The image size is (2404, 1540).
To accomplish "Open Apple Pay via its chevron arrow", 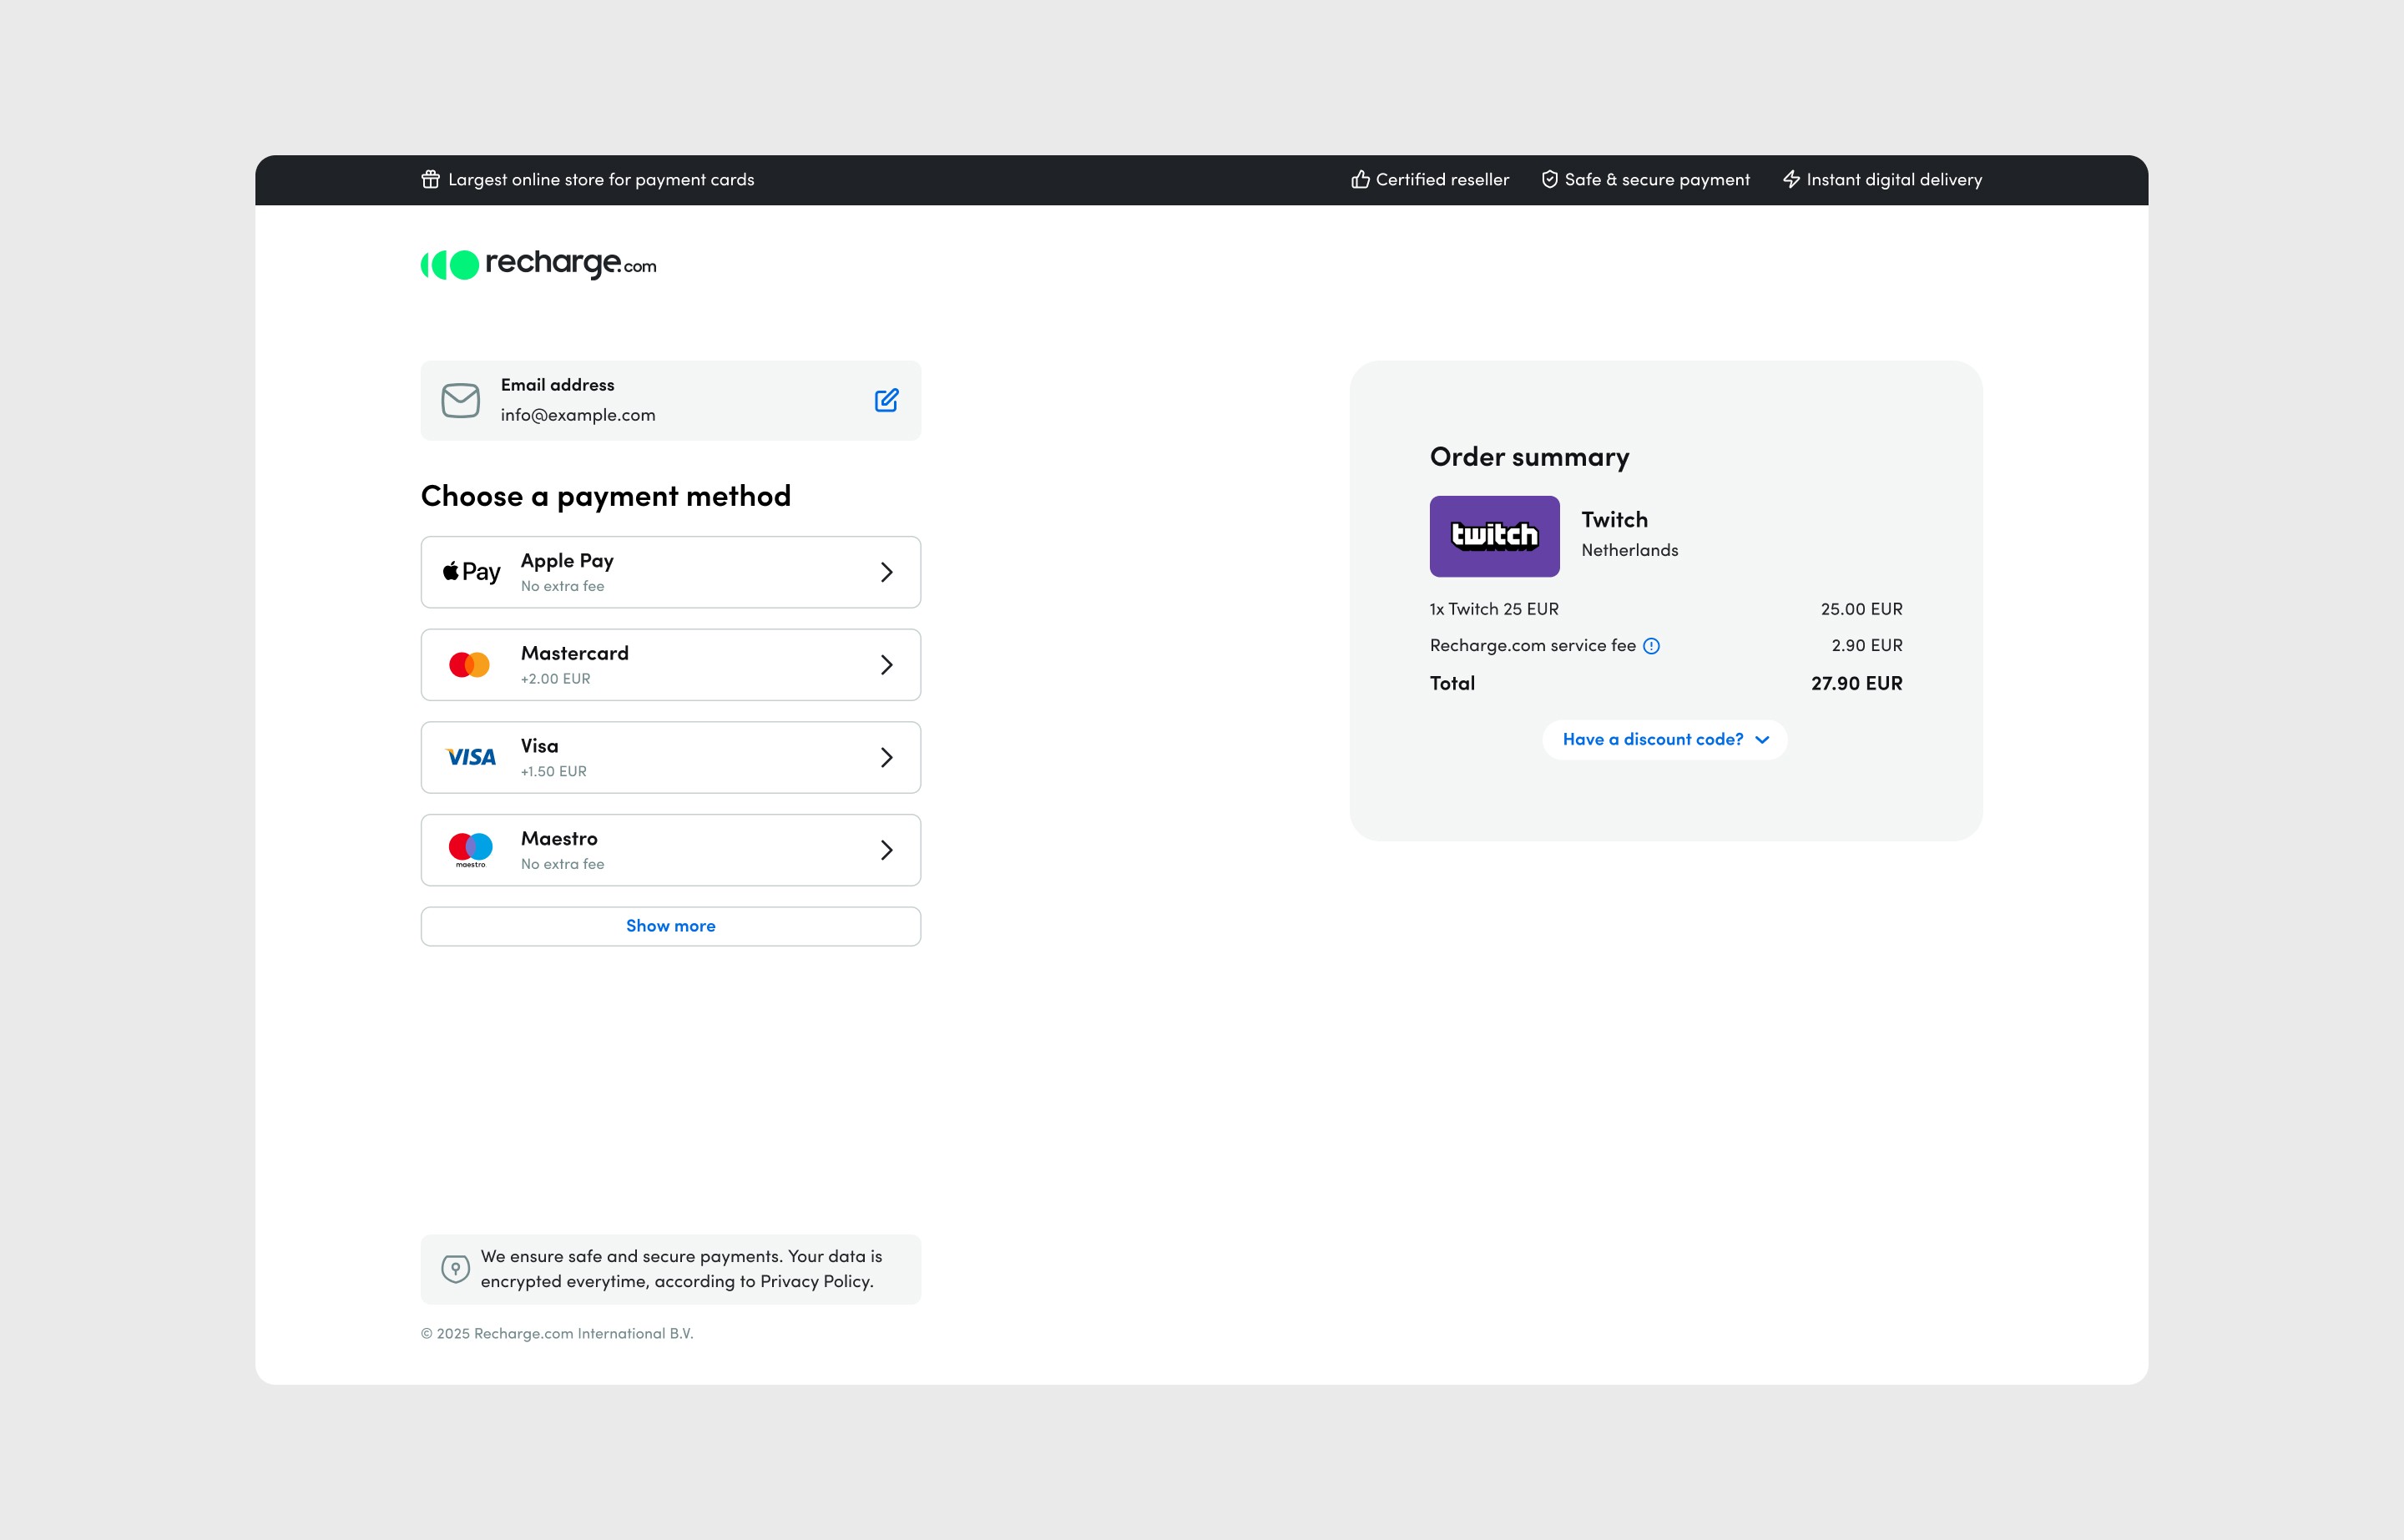I will tap(886, 572).
